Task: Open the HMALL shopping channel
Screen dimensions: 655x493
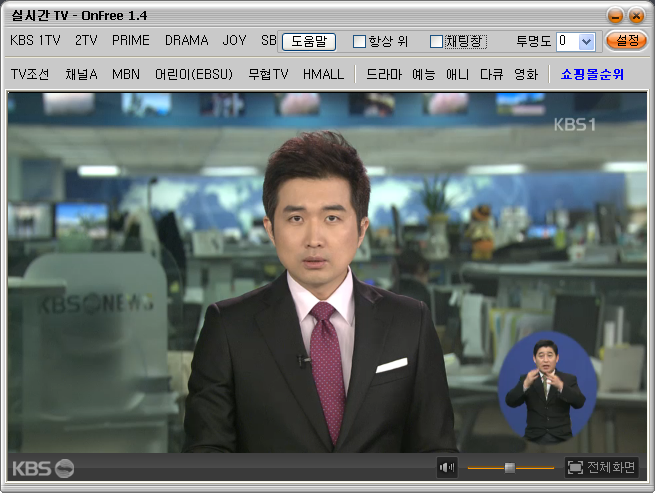Action: pyautogui.click(x=323, y=74)
